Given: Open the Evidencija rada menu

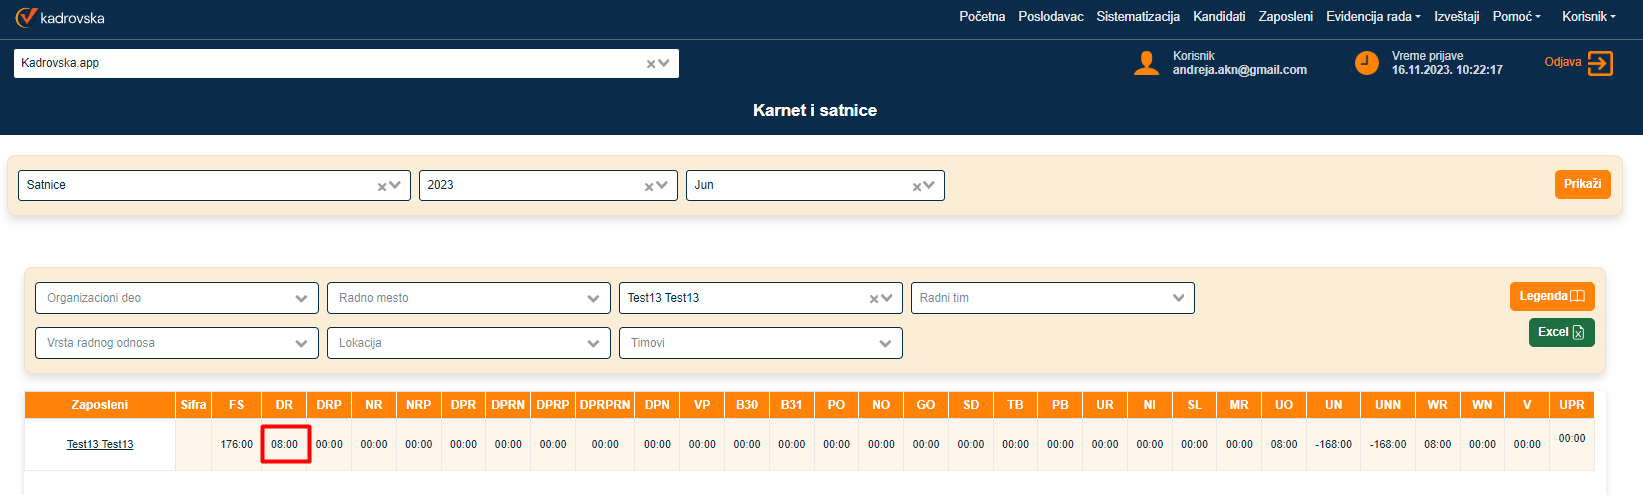Looking at the screenshot, I should point(1372,17).
